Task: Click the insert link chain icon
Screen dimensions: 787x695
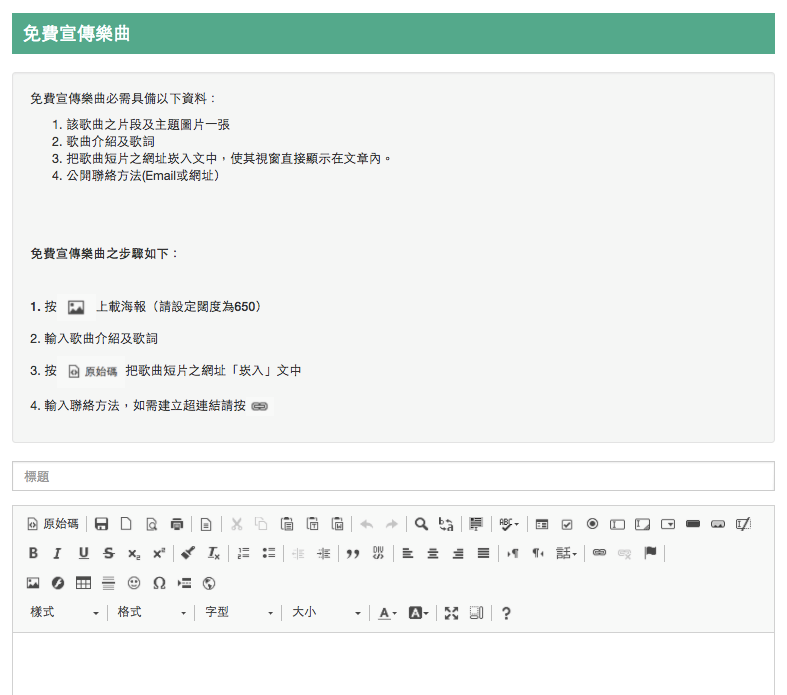Action: point(599,553)
